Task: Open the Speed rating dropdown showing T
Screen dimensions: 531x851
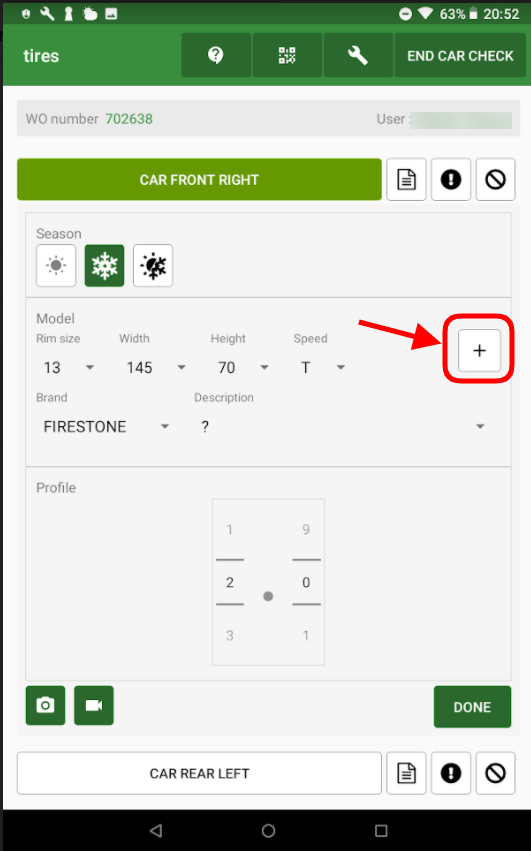Action: pos(323,367)
